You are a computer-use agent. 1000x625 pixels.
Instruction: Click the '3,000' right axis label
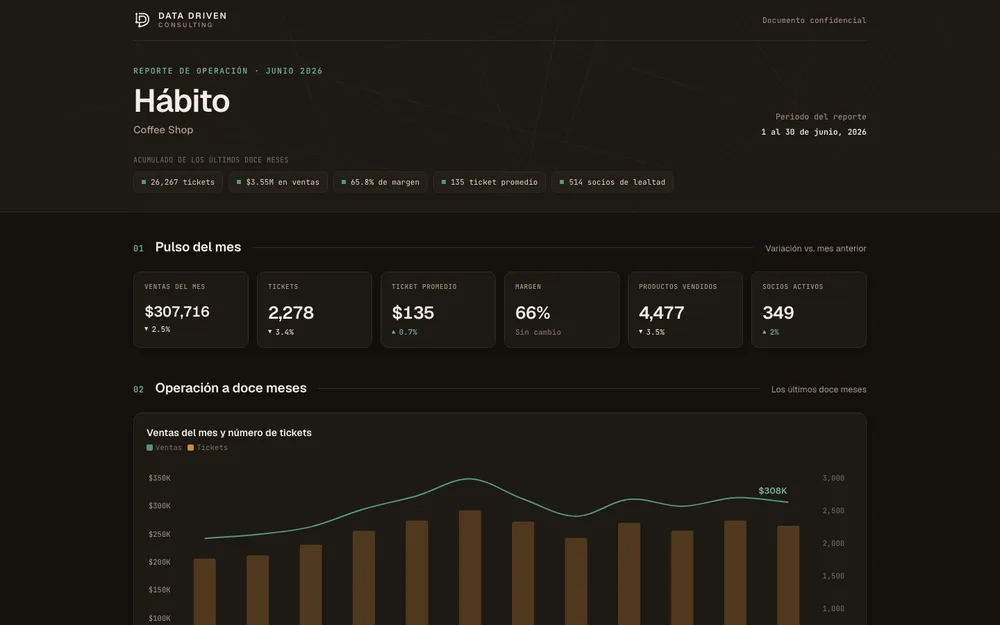(833, 478)
